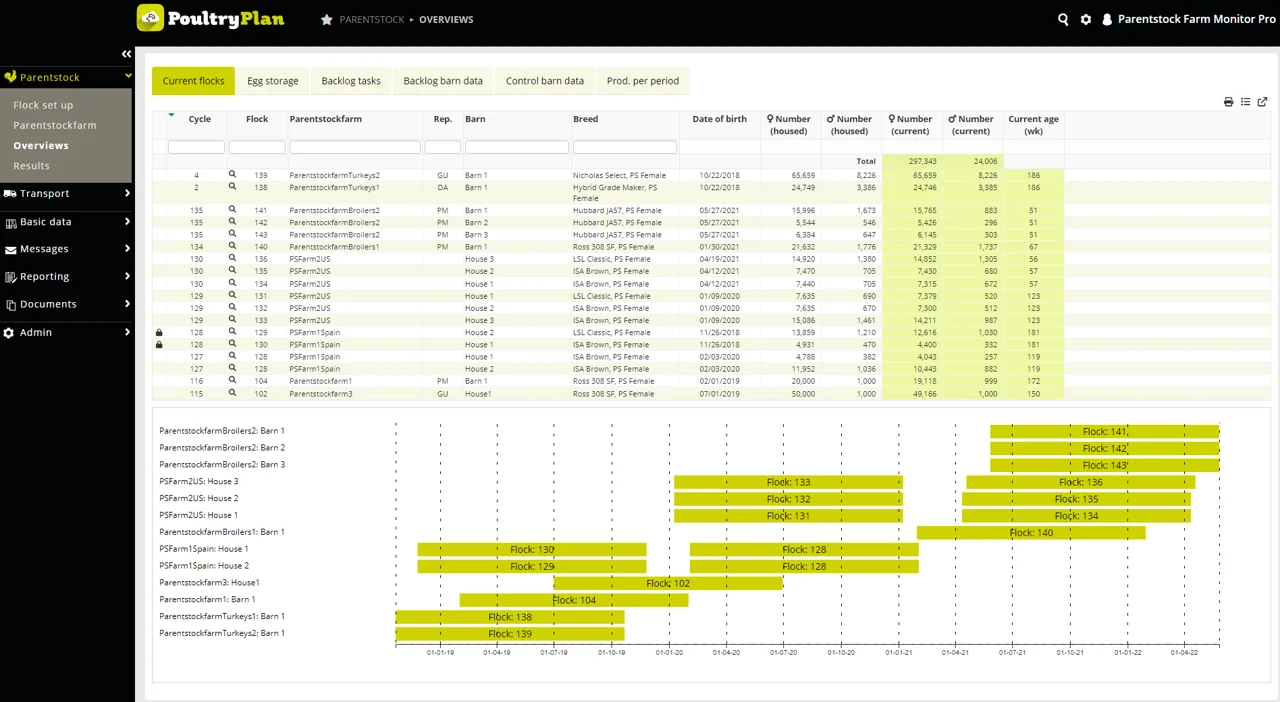Screen dimensions: 1280x702
Task: Open settings via the gear icon
Action: (x=1086, y=19)
